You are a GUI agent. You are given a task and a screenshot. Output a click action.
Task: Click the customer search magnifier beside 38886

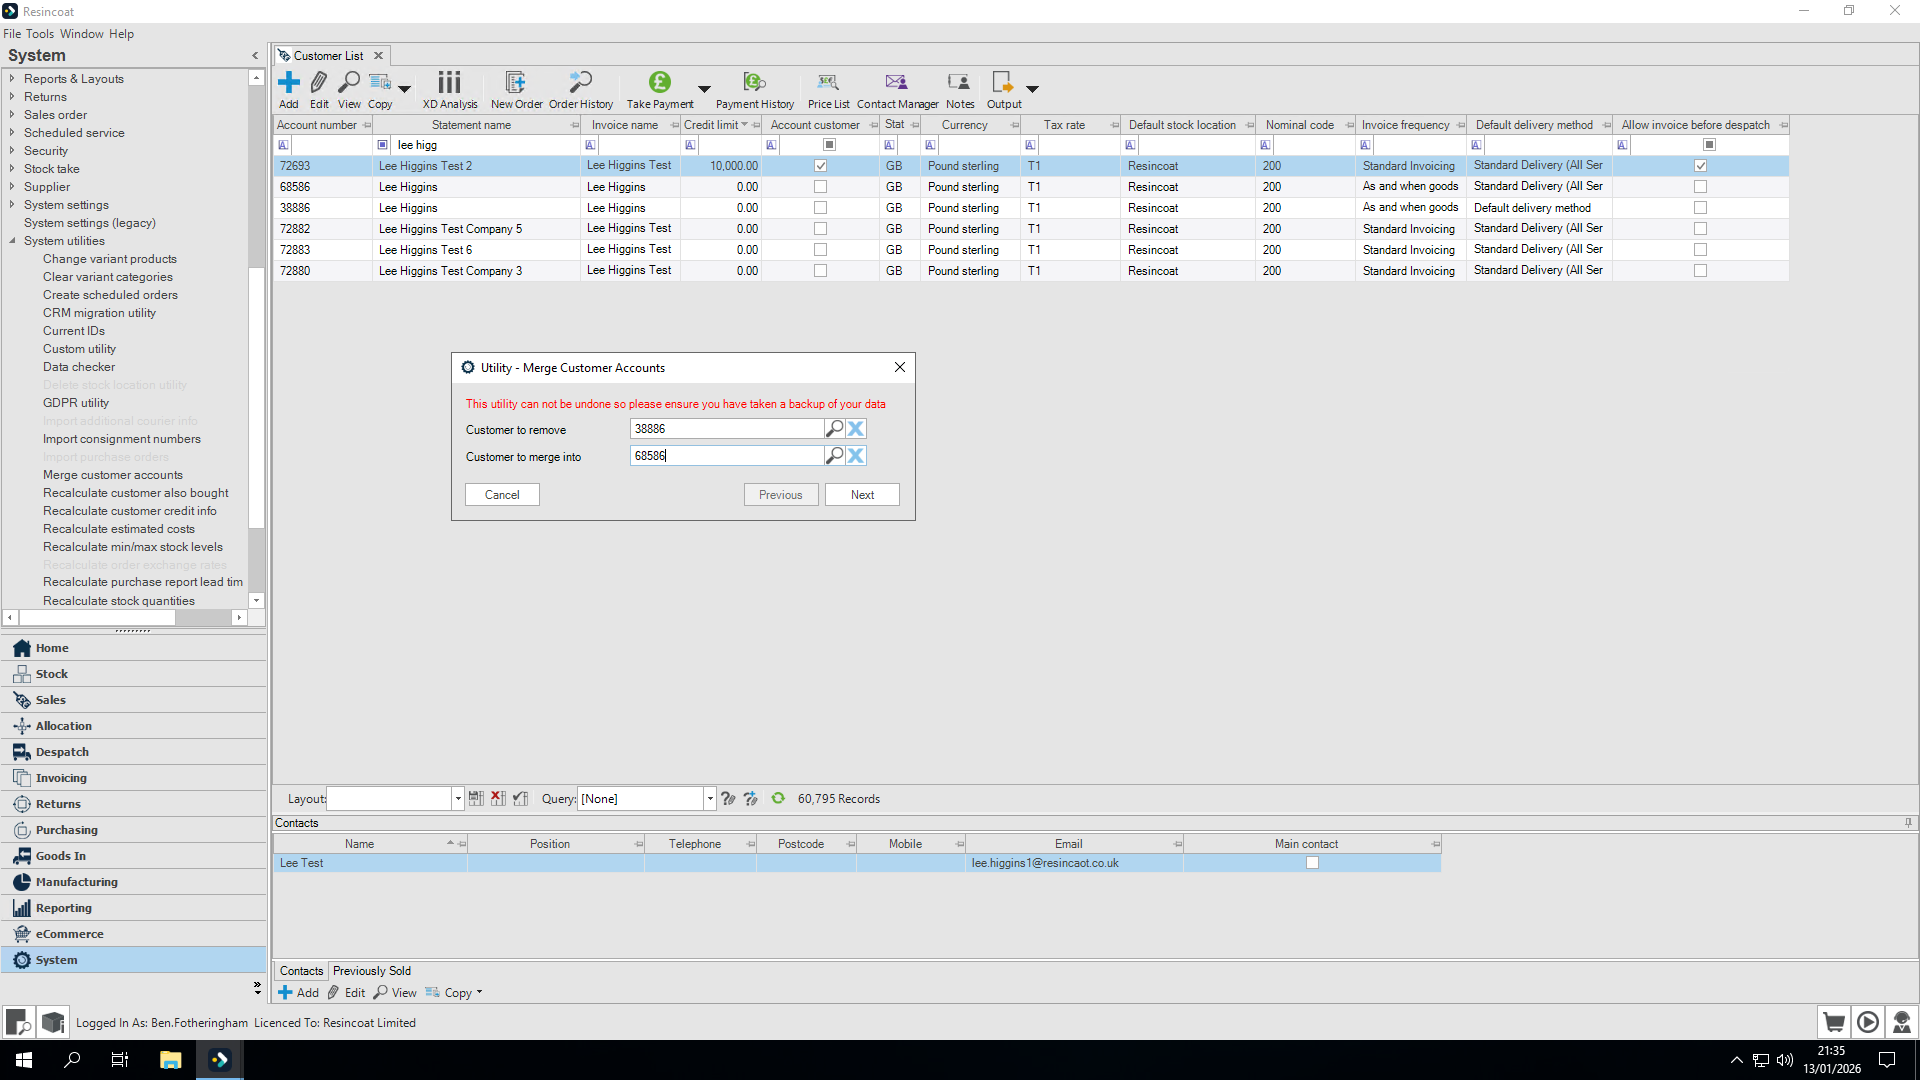pos(835,428)
